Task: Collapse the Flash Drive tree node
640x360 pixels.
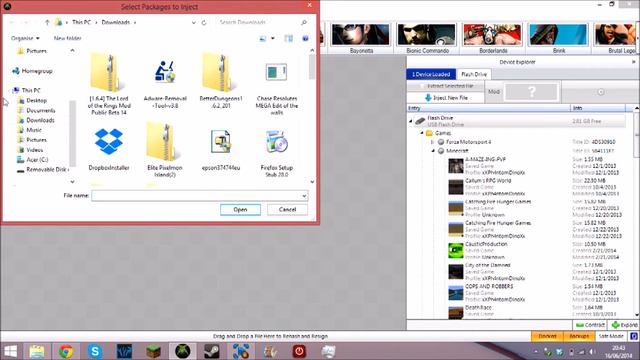Action: tap(411, 121)
